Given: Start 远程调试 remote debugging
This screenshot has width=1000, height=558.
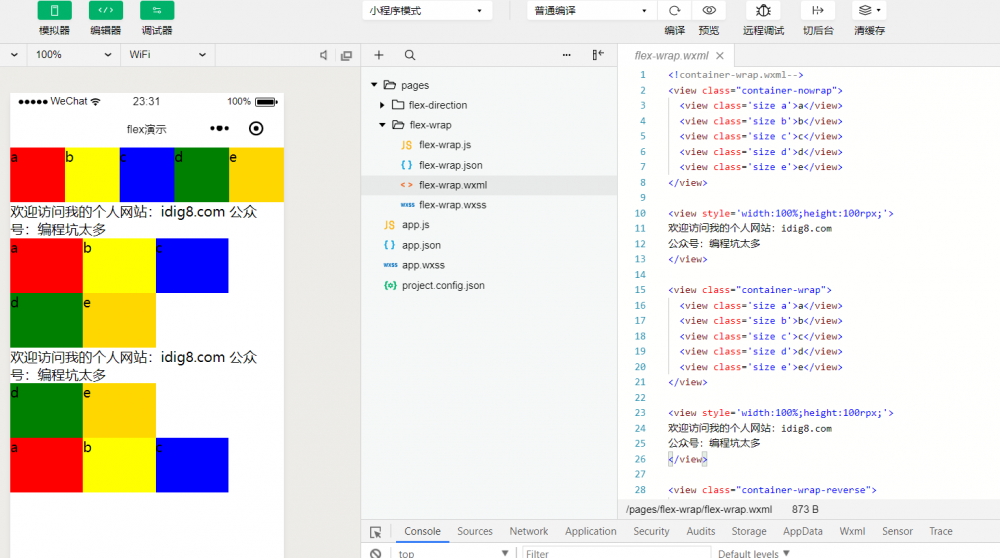Looking at the screenshot, I should (763, 11).
